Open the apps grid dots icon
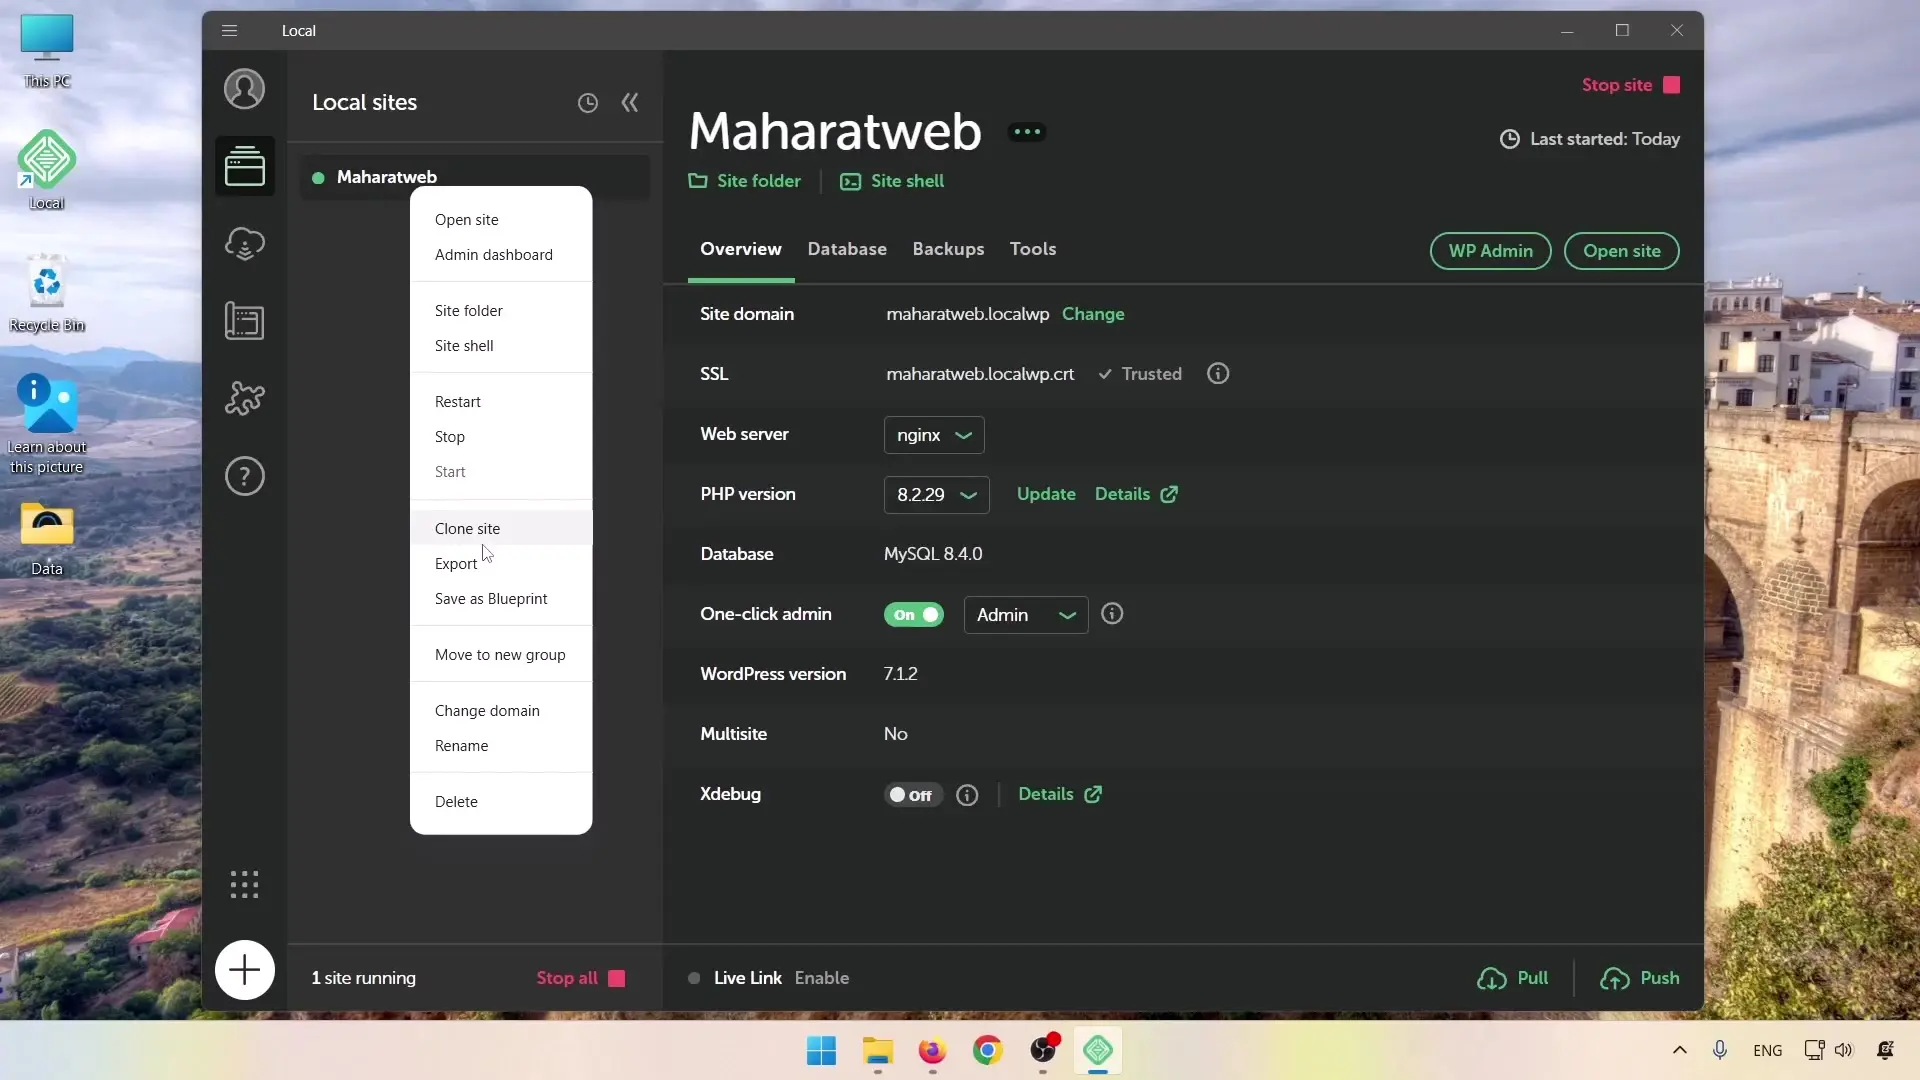The image size is (1920, 1080). tap(244, 884)
